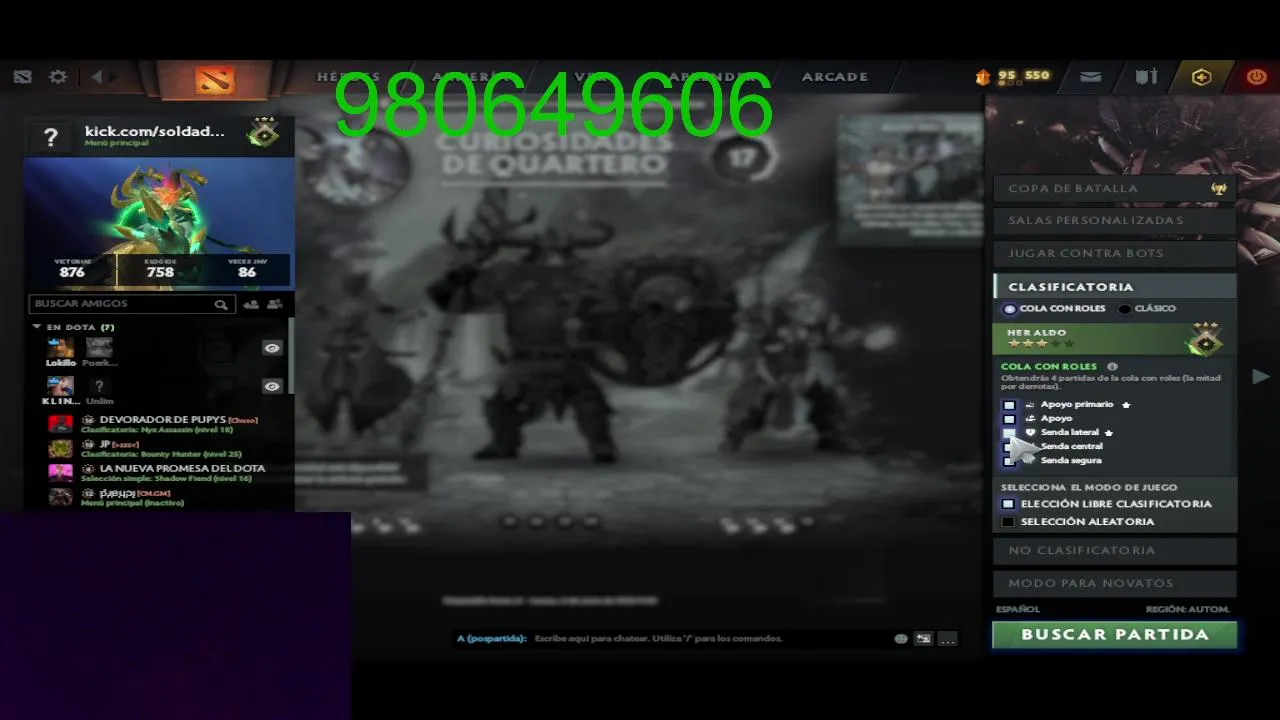Open the Arcade top menu tab
The width and height of the screenshot is (1280, 720).
(x=834, y=77)
